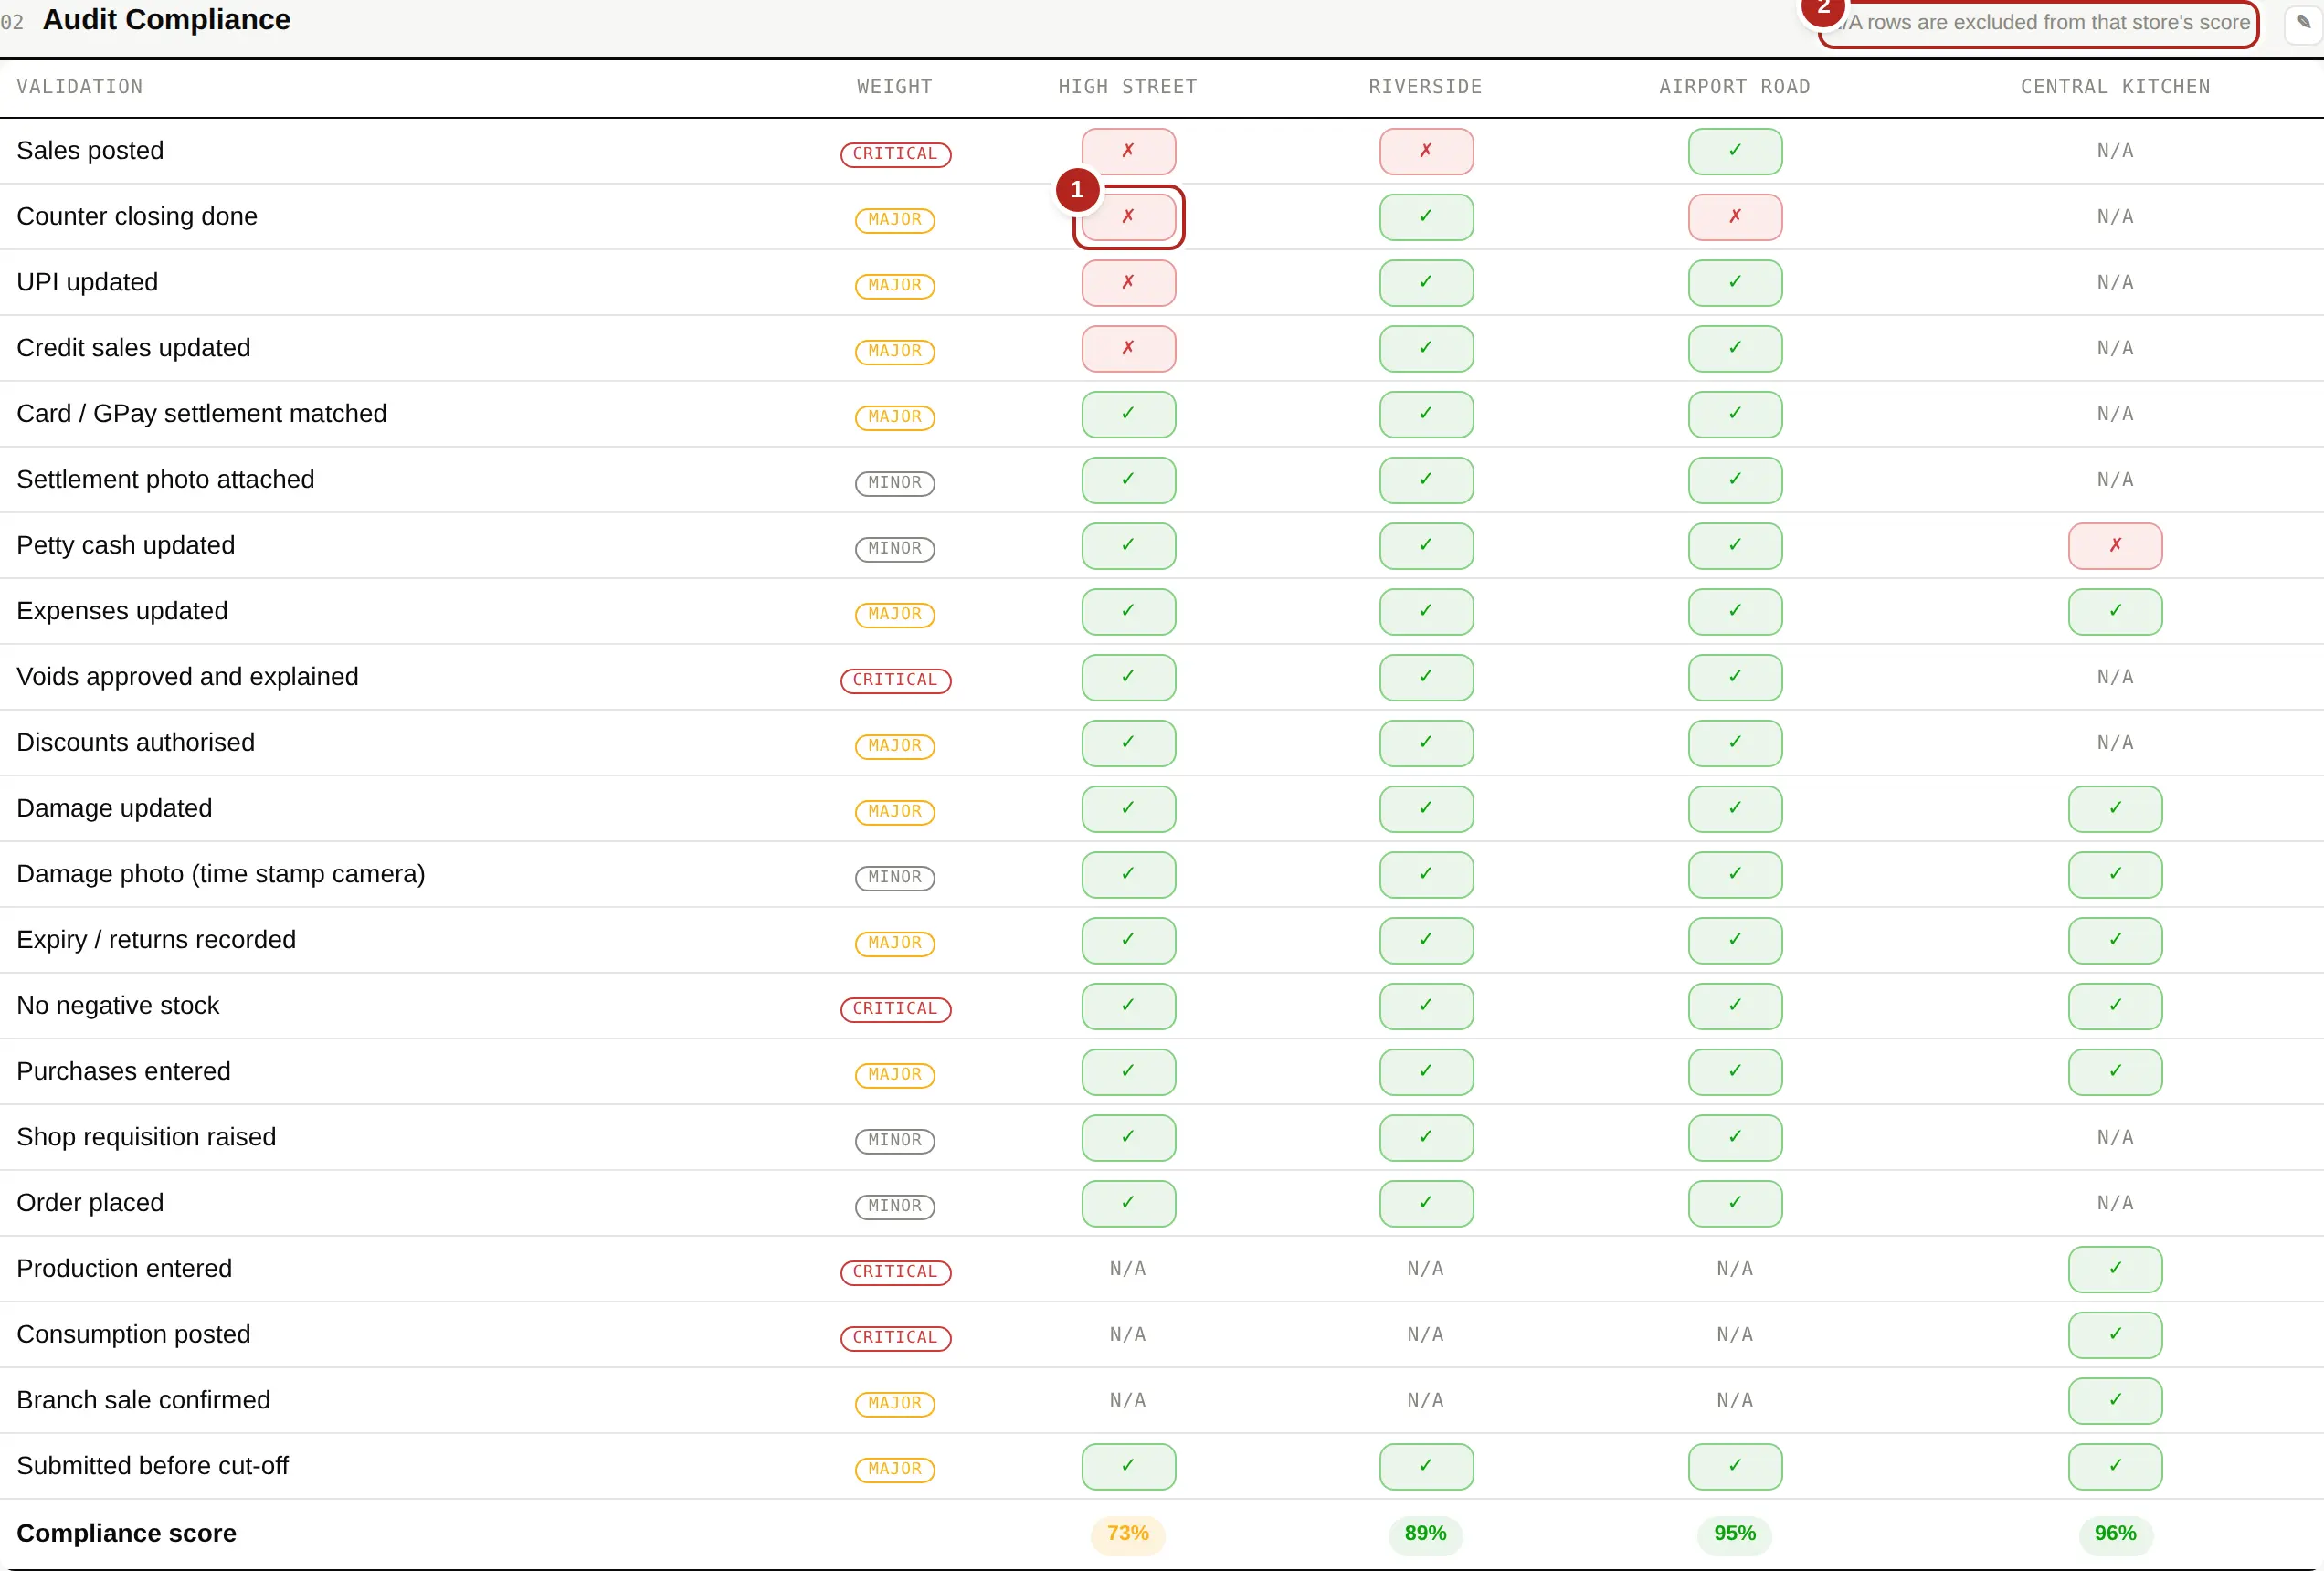Select the High Street column header
Screen dimensions: 2324x1571
pos(1128,87)
